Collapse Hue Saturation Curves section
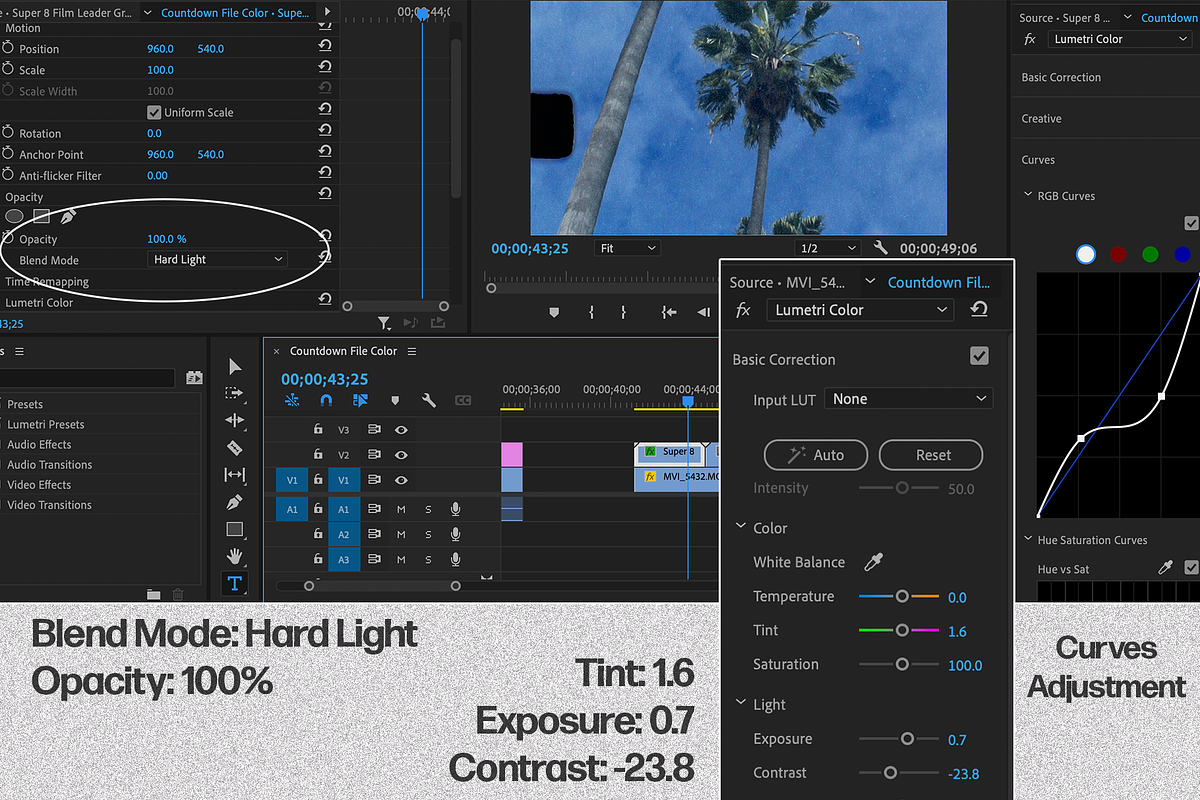 (x=1028, y=540)
